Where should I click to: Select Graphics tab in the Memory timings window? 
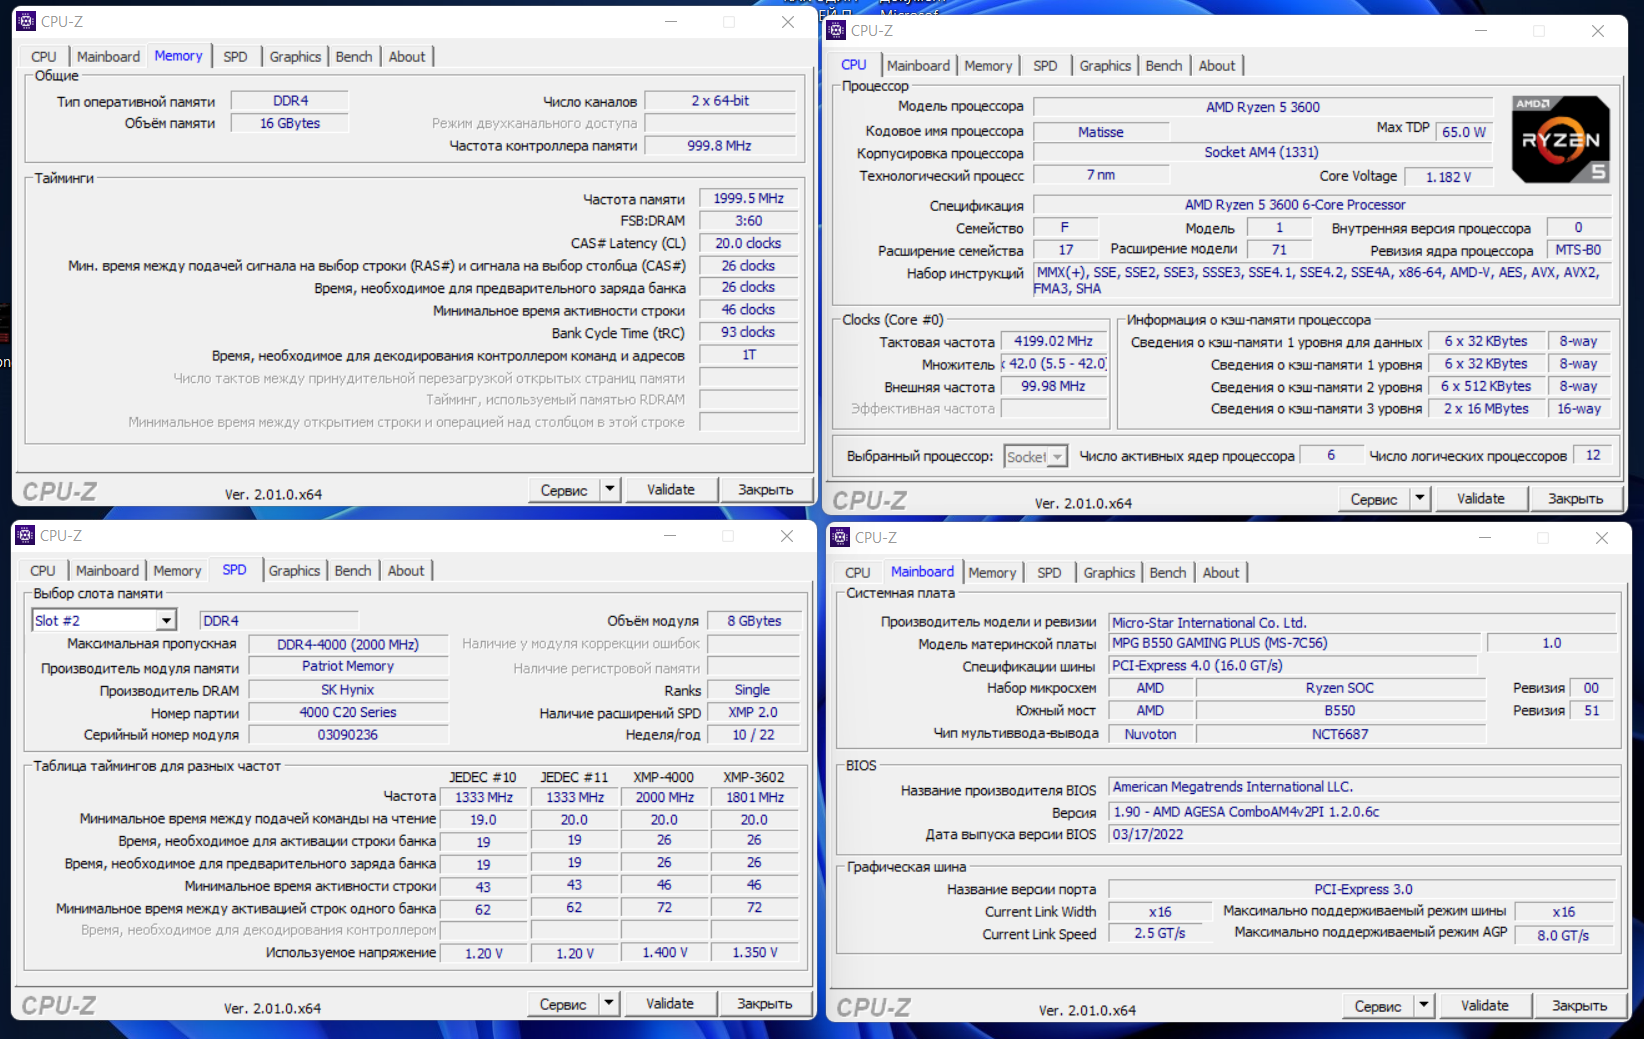(x=295, y=57)
